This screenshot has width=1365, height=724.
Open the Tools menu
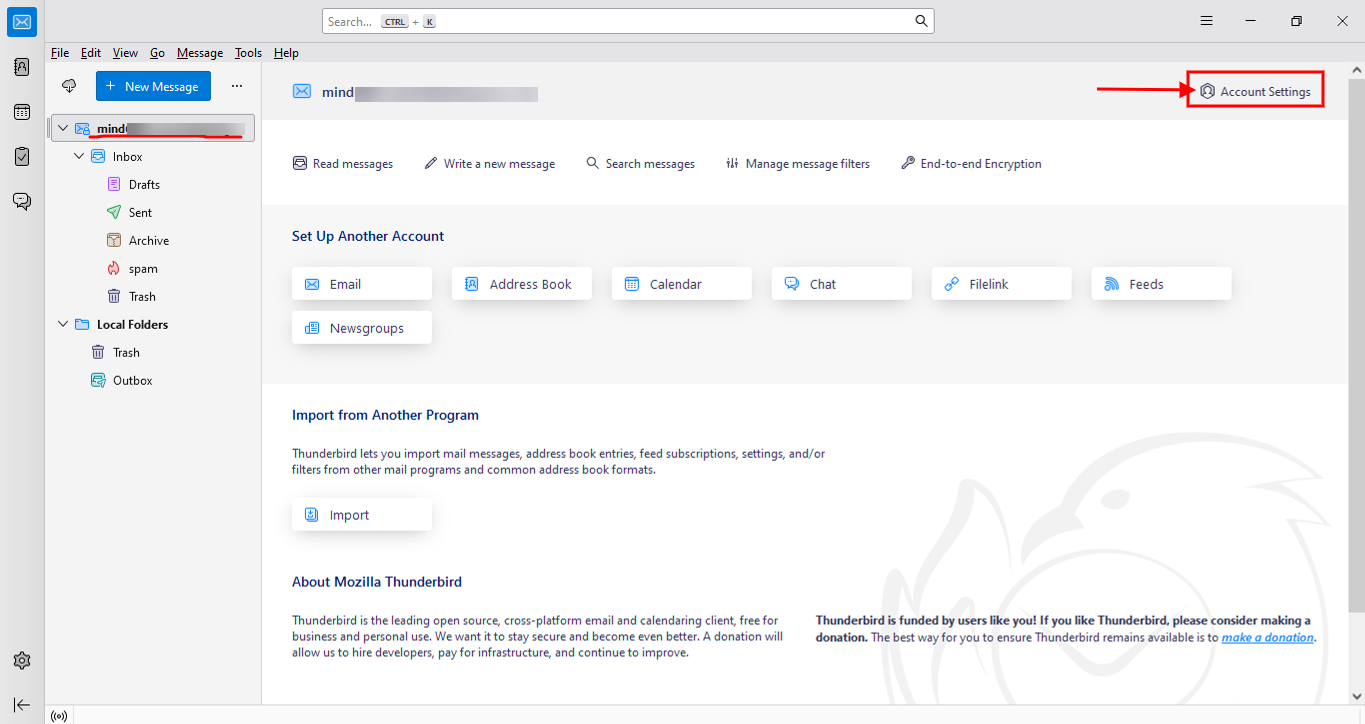(x=249, y=53)
